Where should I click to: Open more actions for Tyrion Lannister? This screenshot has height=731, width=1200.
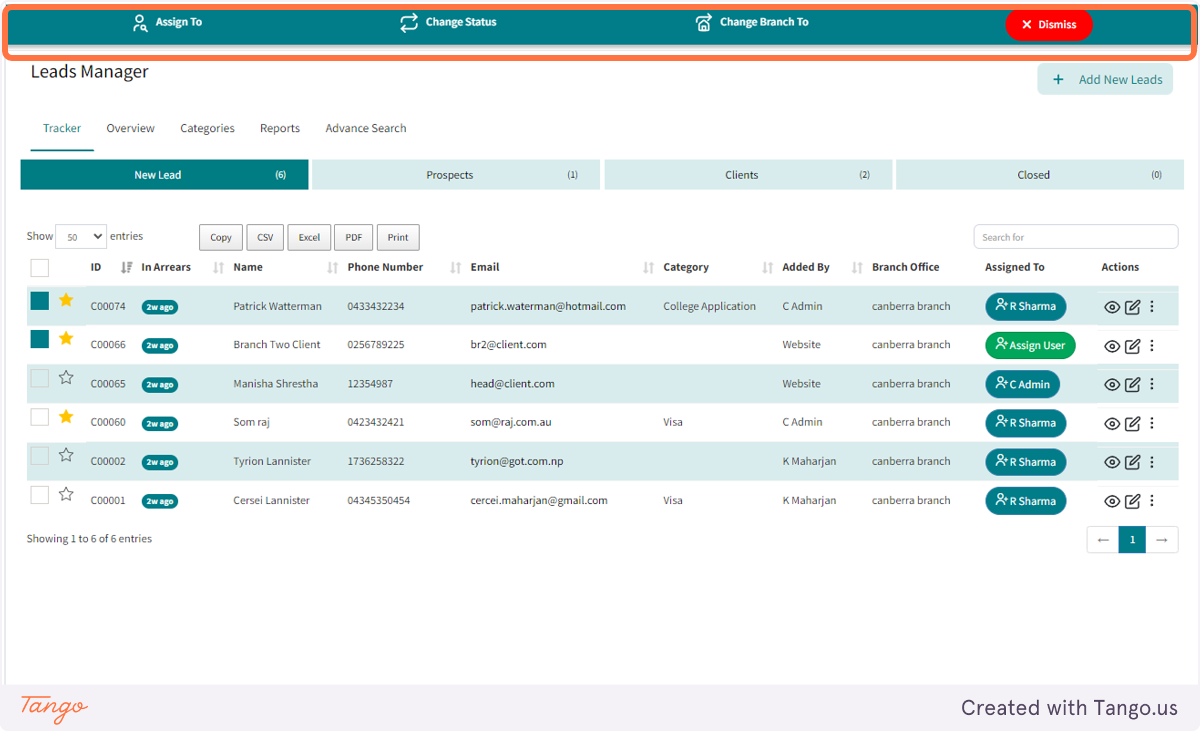click(x=1152, y=463)
